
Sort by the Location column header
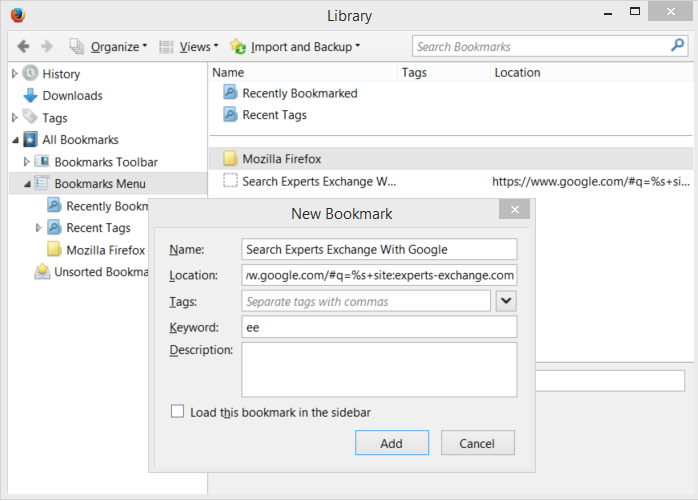tap(592, 72)
